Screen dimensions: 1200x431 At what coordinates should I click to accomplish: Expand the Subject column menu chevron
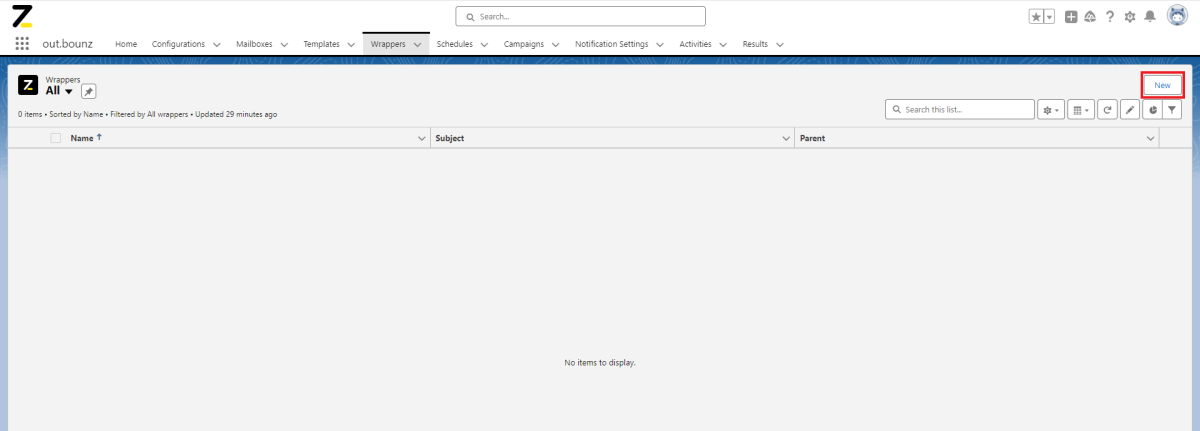(x=786, y=138)
